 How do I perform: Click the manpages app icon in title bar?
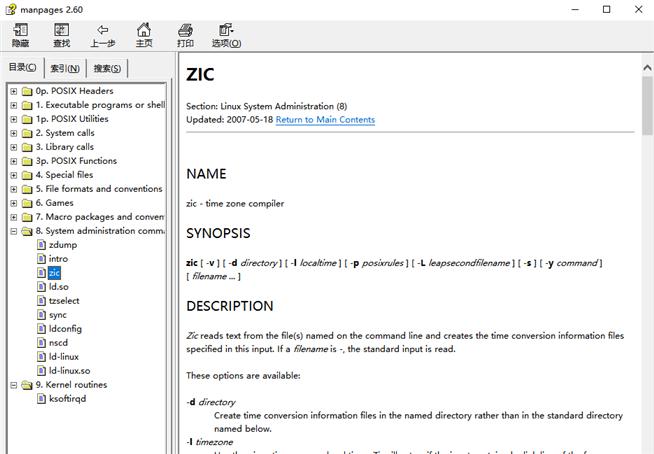[11, 9]
